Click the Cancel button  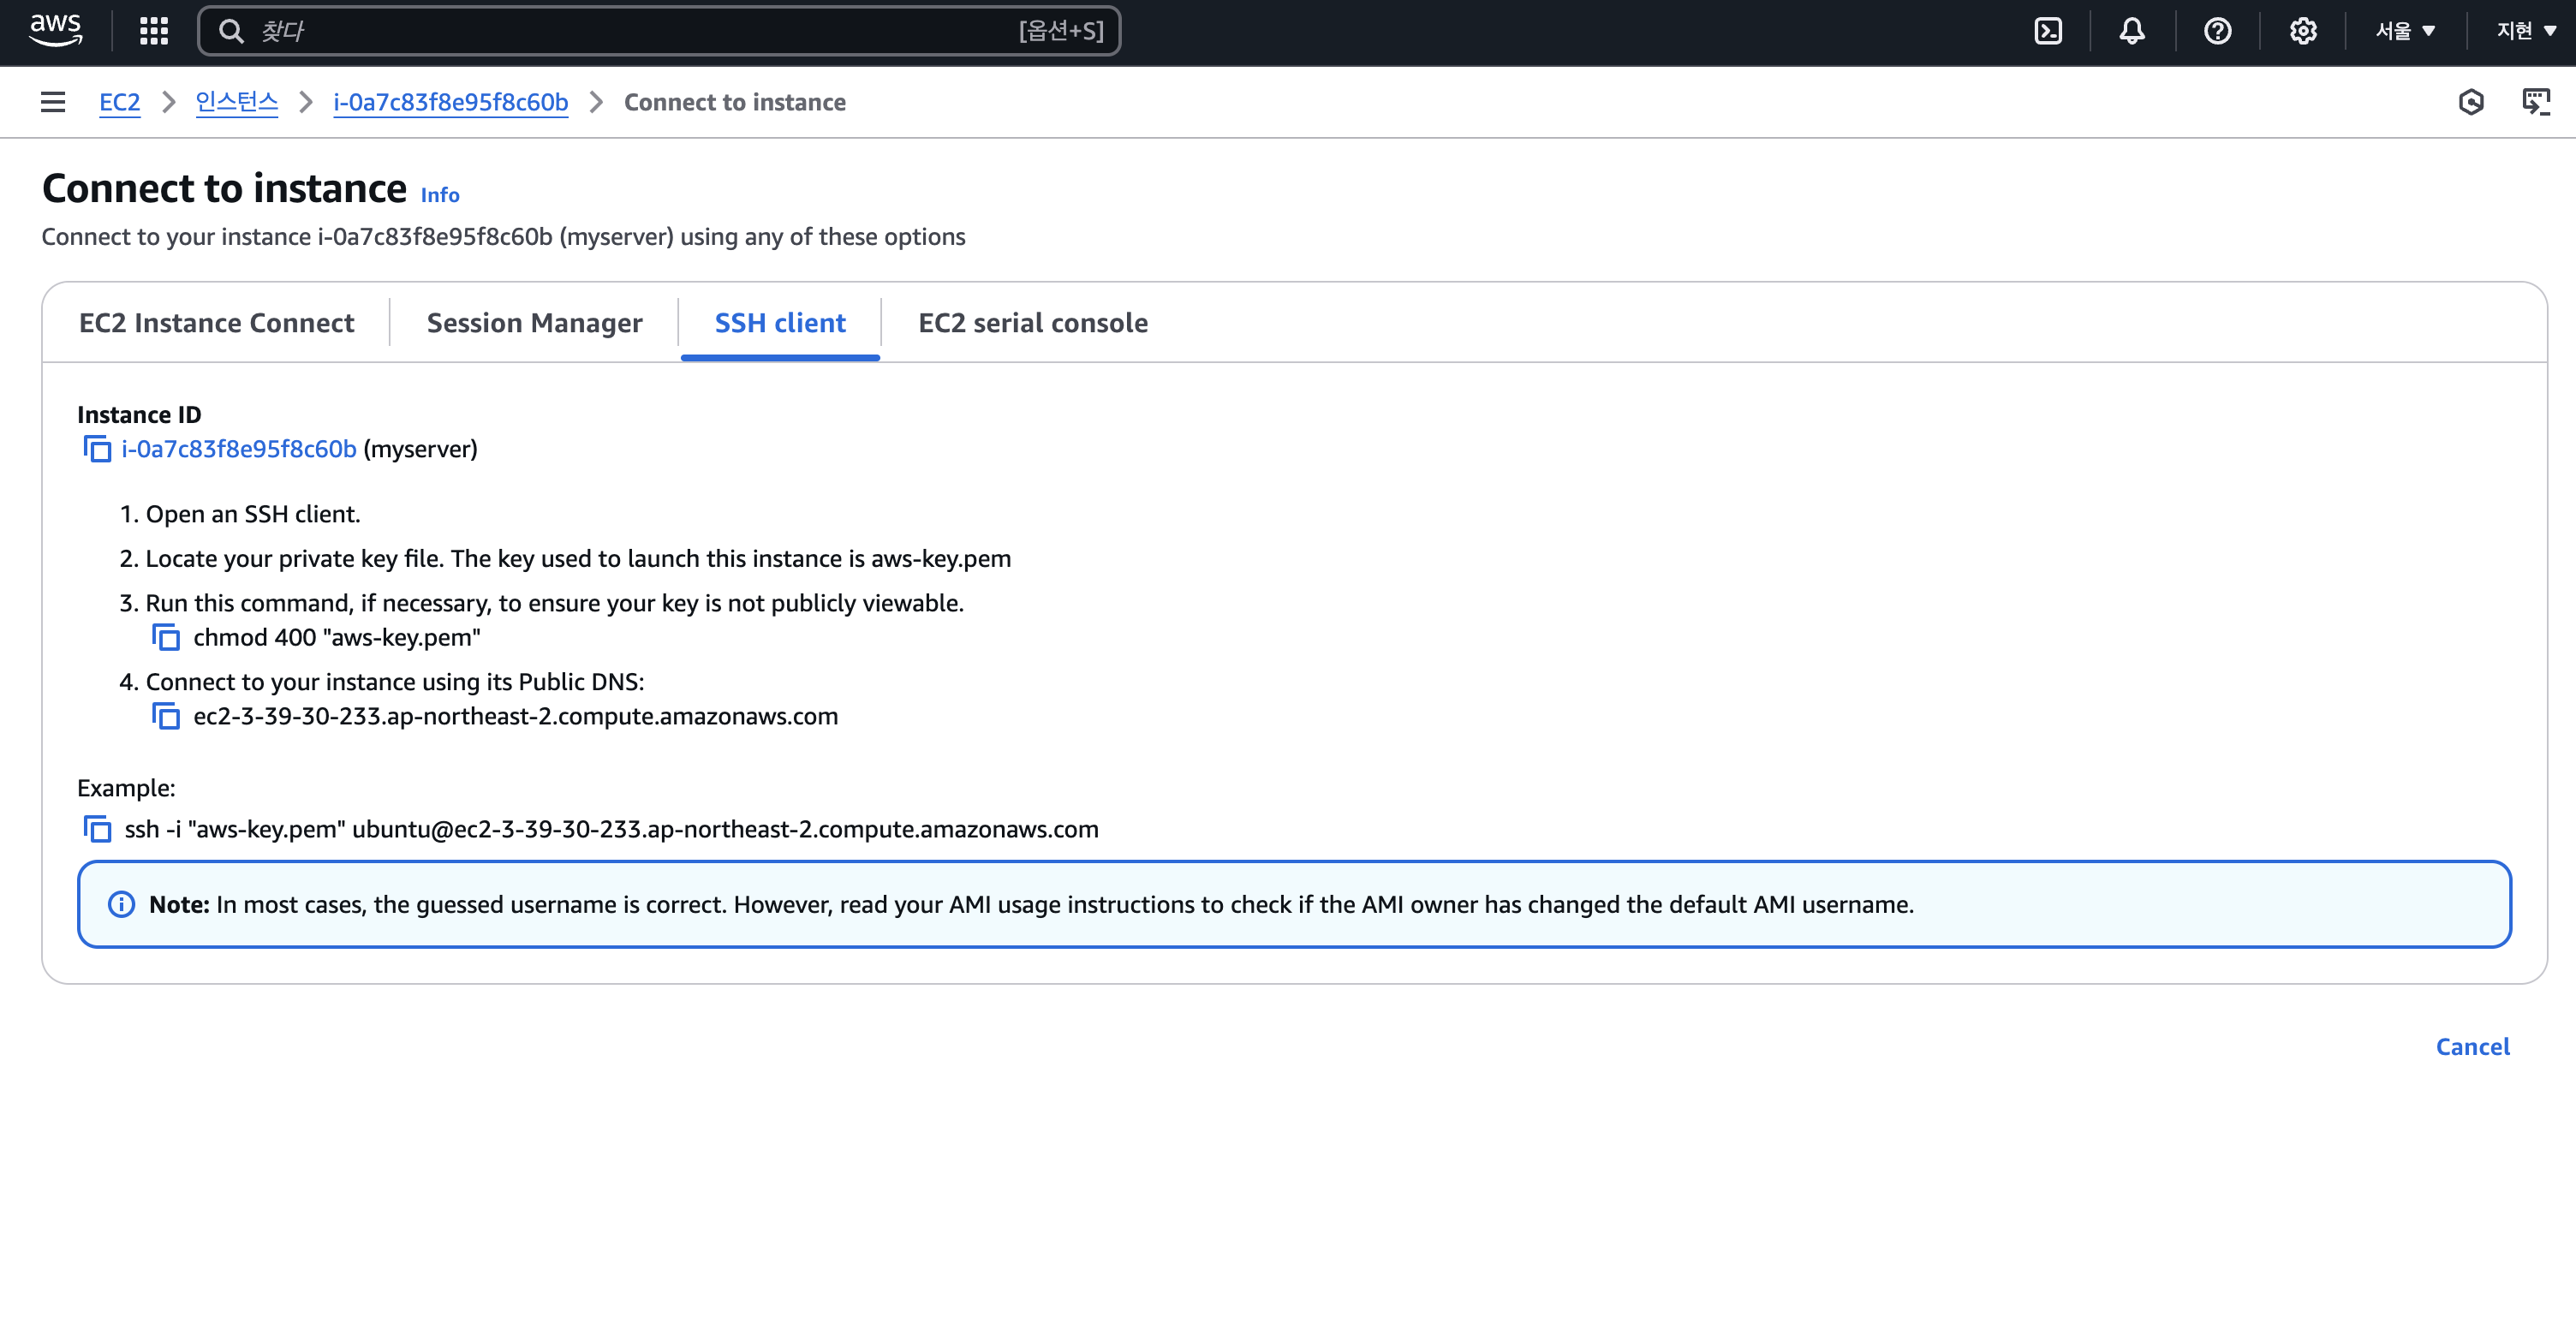(2472, 1047)
